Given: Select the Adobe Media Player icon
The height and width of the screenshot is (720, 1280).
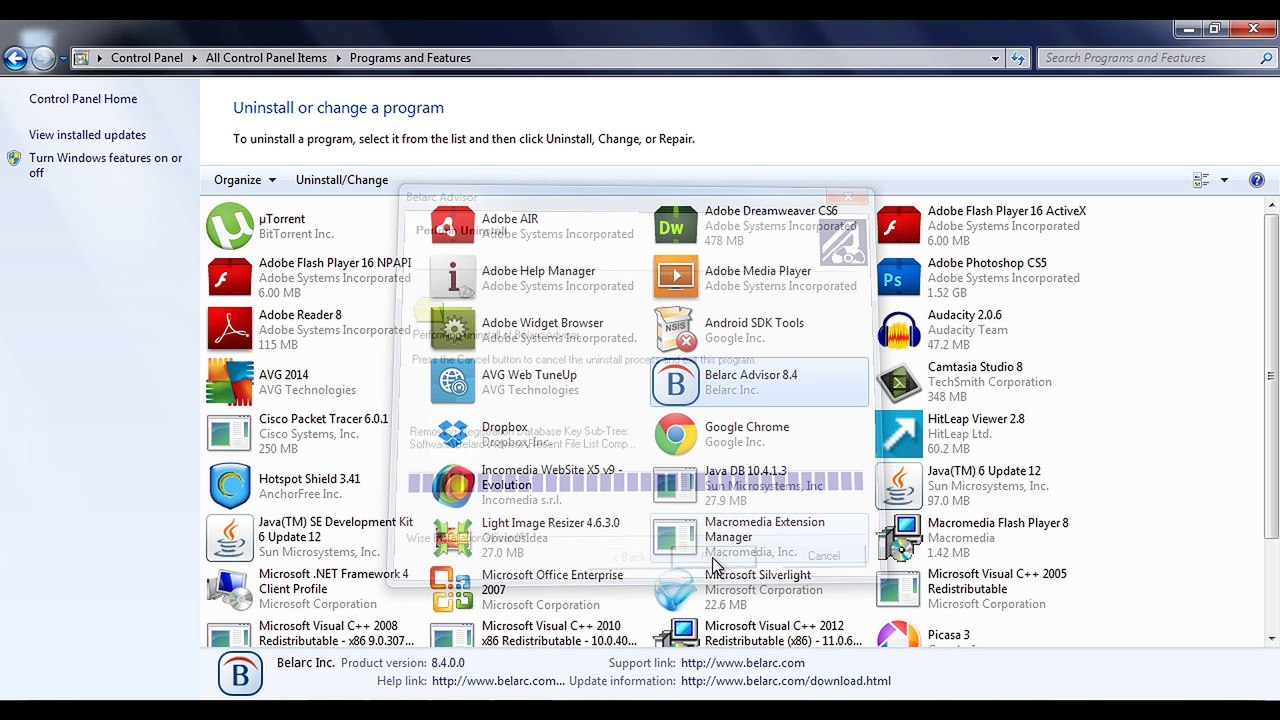Looking at the screenshot, I should pos(675,278).
